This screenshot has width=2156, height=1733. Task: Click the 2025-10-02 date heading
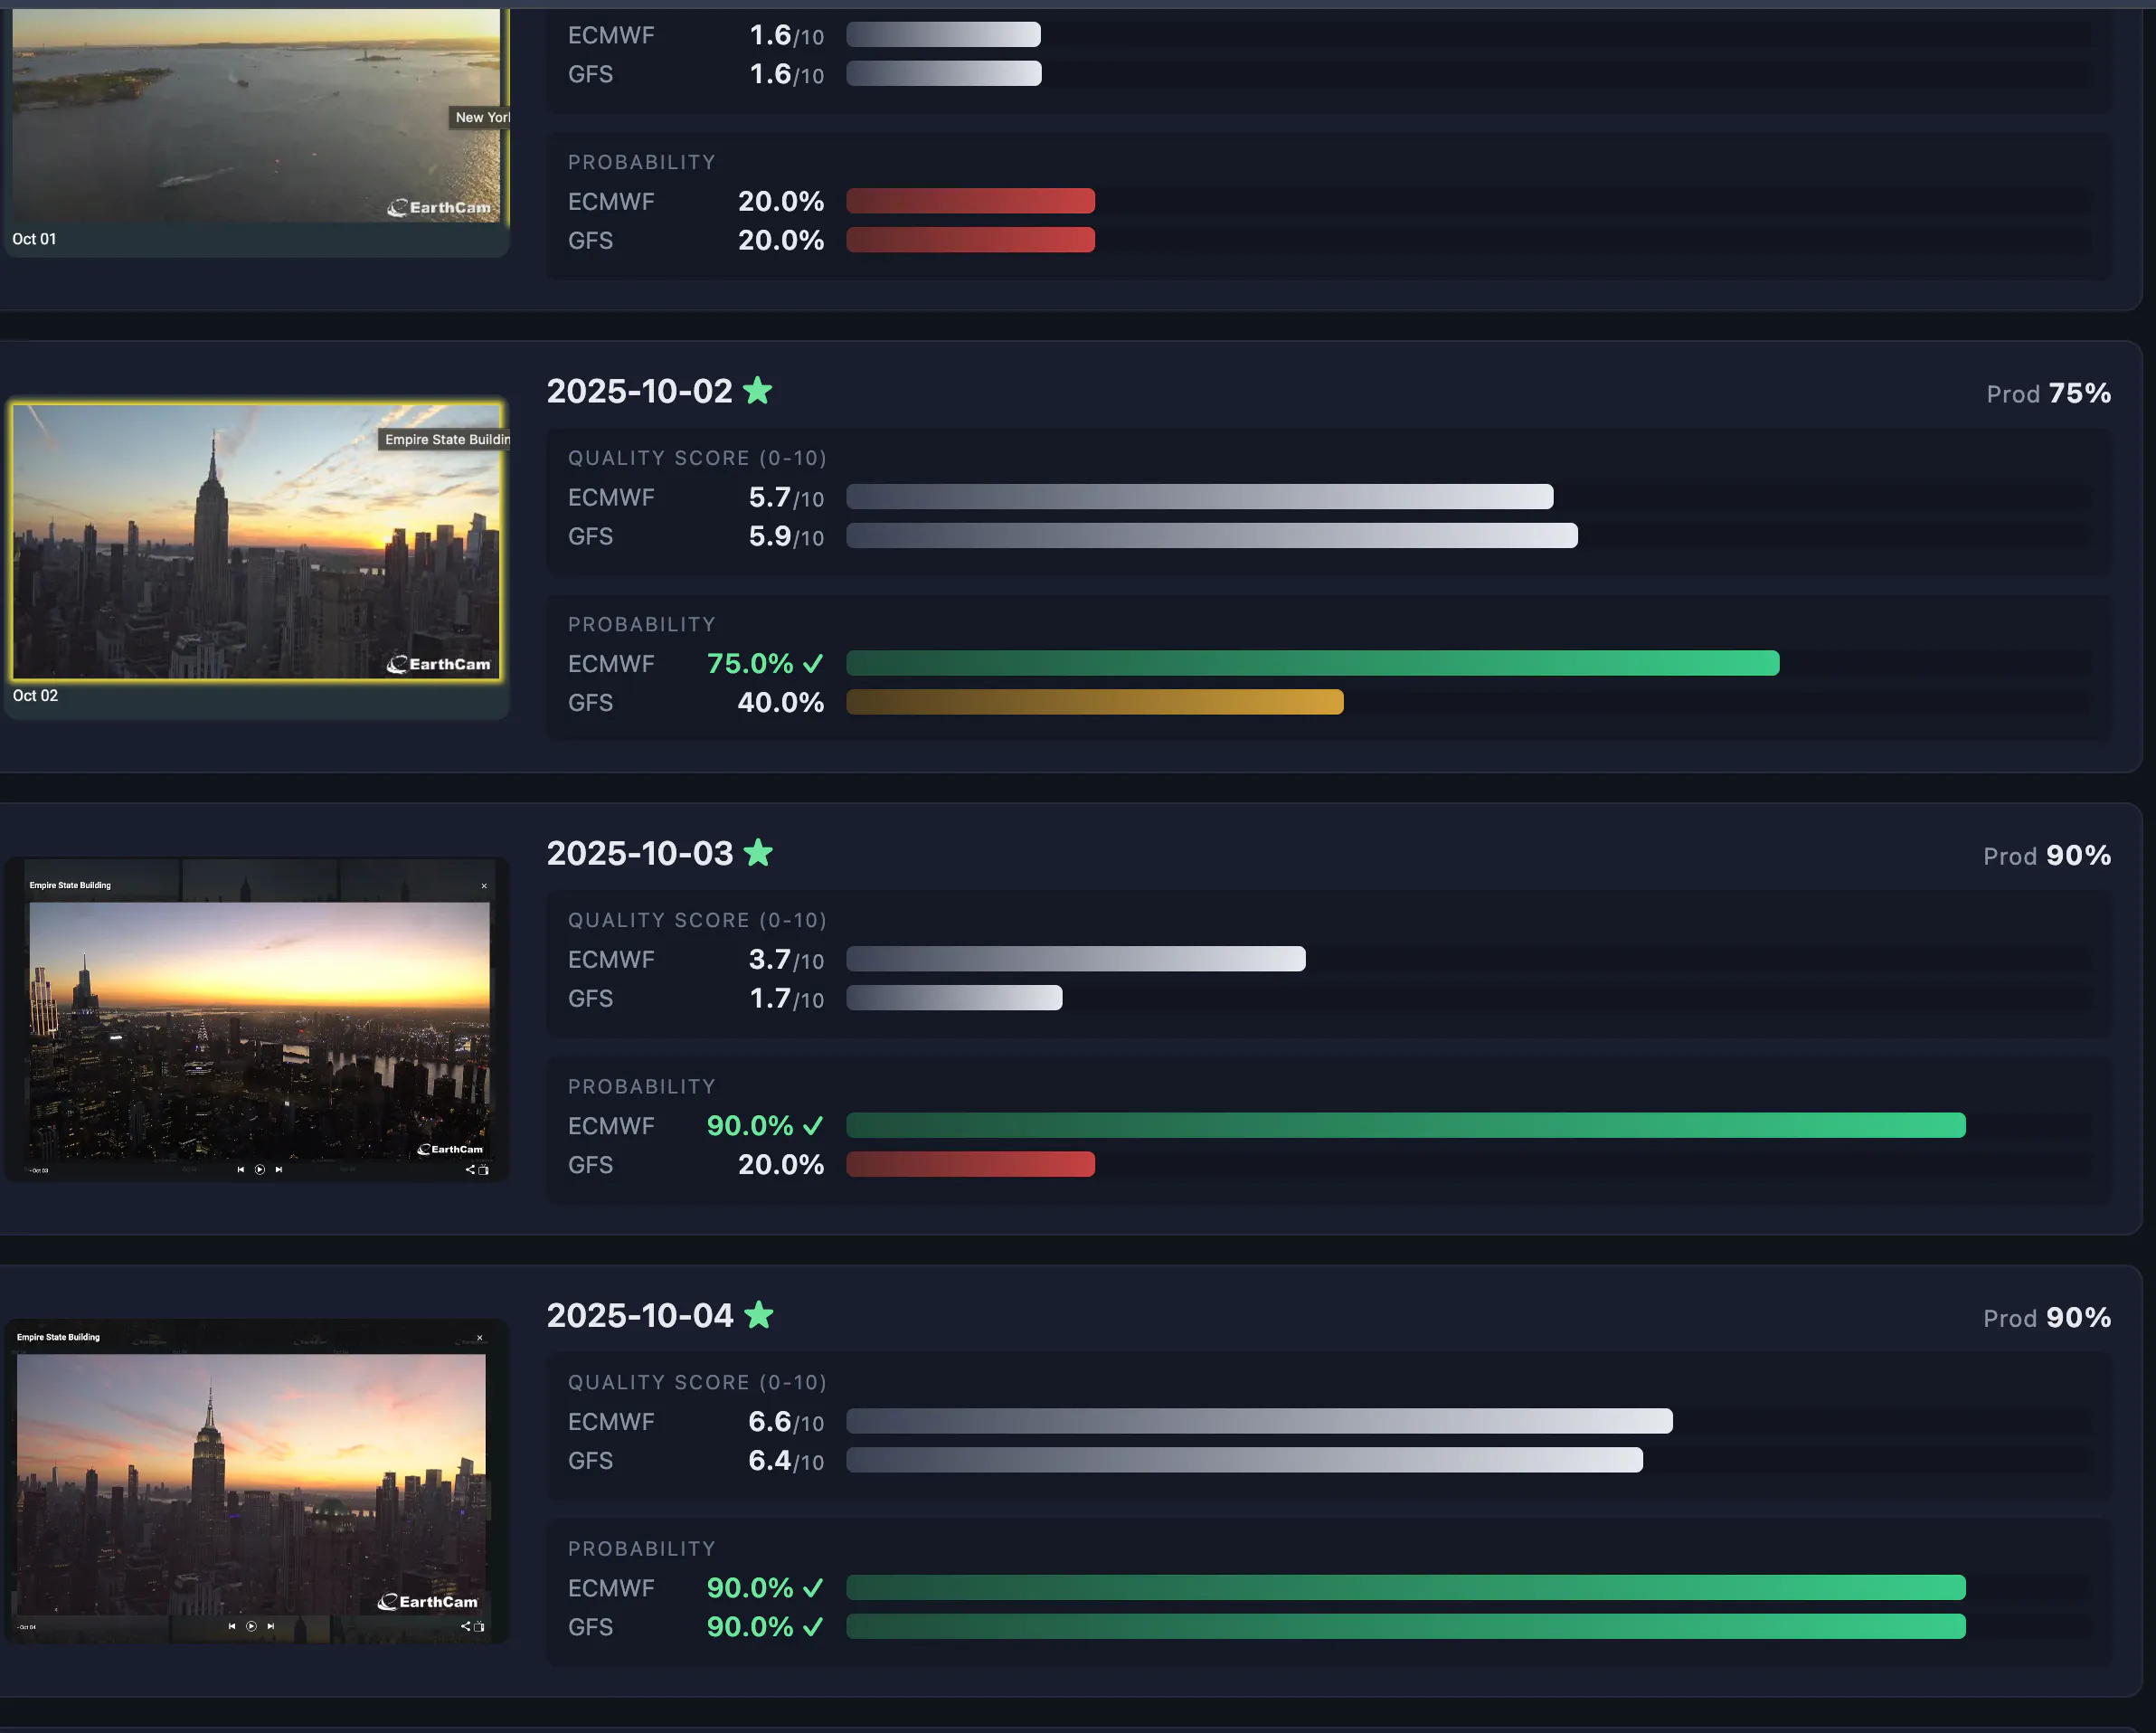[x=639, y=391]
